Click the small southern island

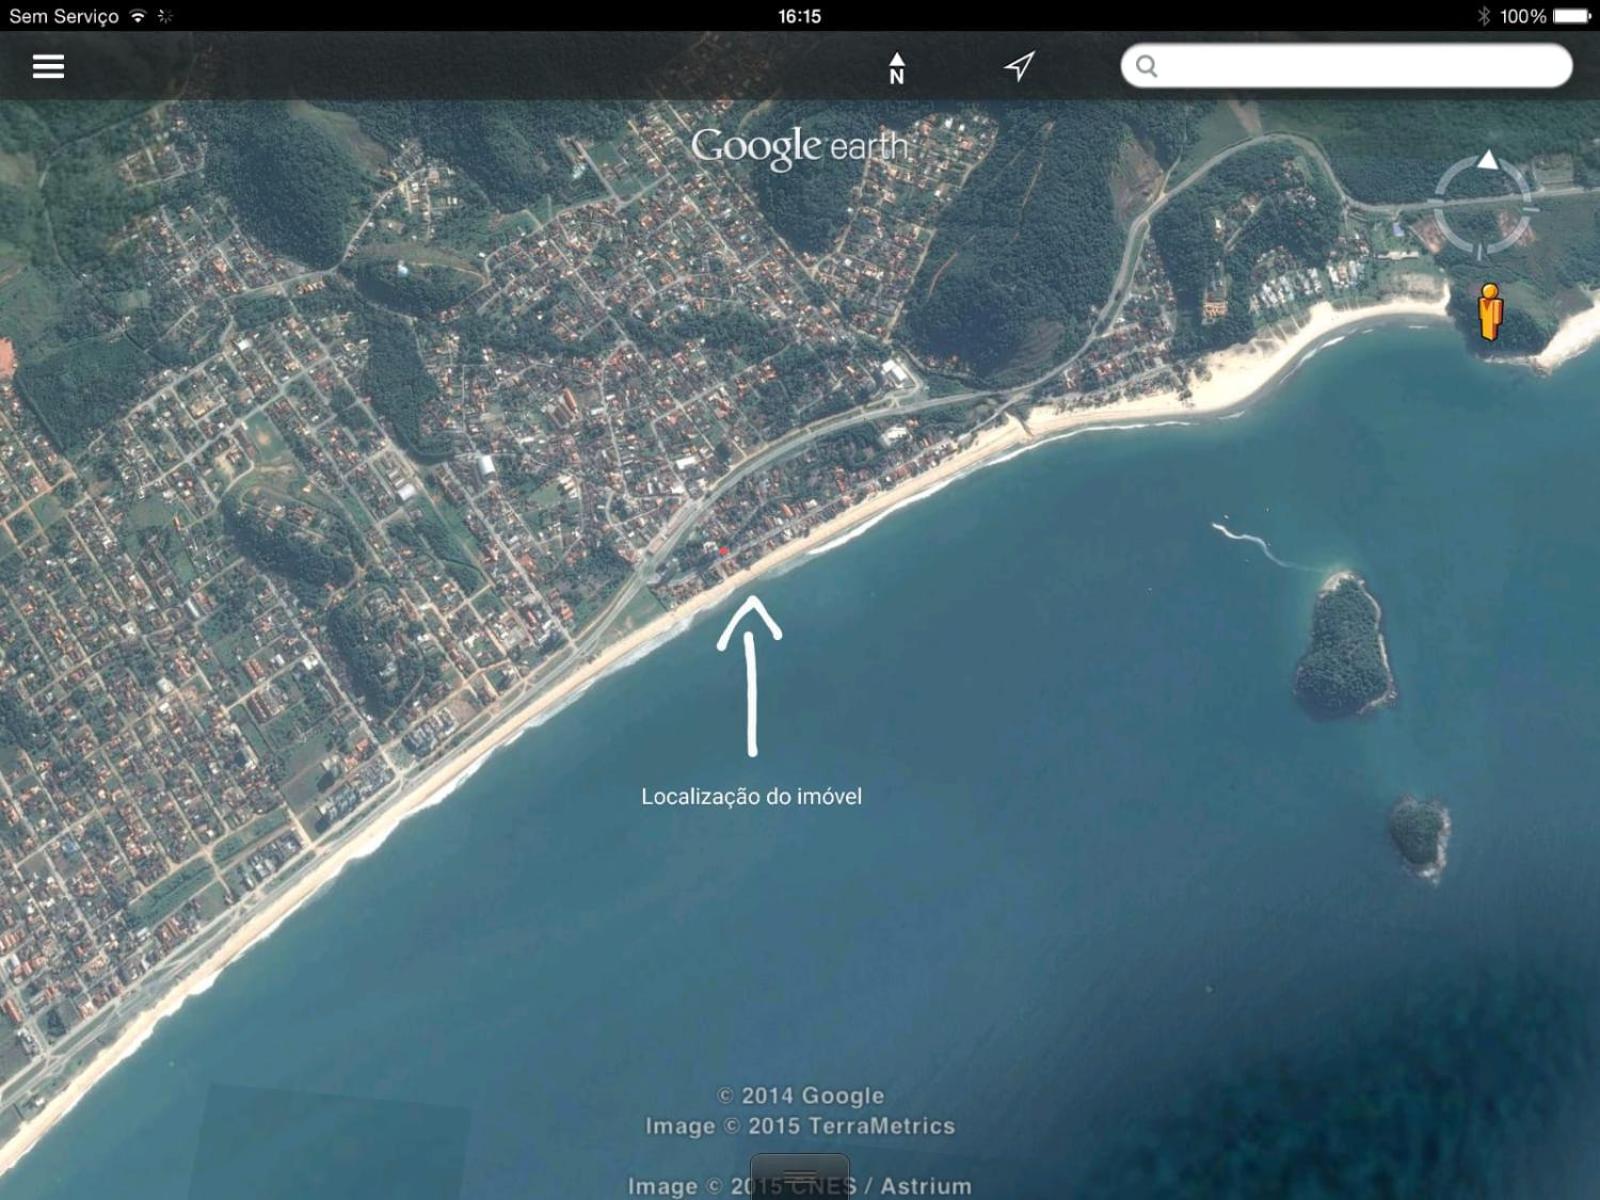(x=1419, y=834)
